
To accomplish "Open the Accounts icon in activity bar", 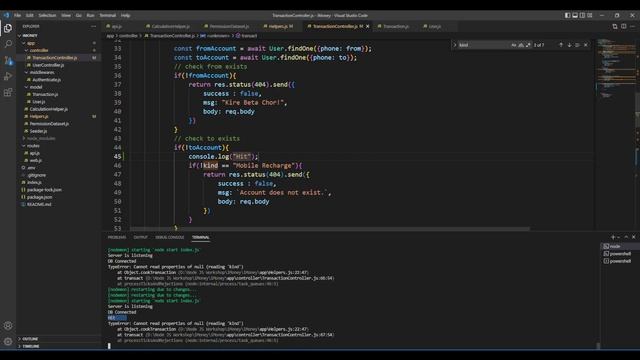I will [8, 326].
